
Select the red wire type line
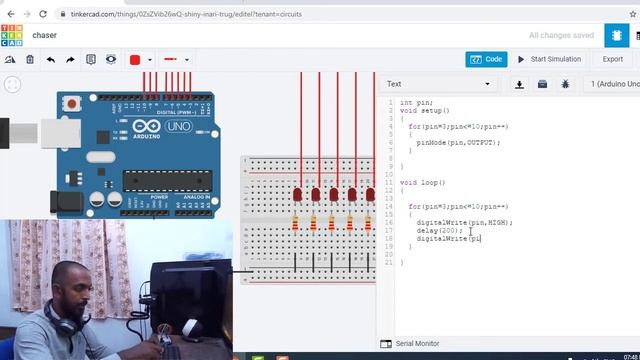(170, 60)
